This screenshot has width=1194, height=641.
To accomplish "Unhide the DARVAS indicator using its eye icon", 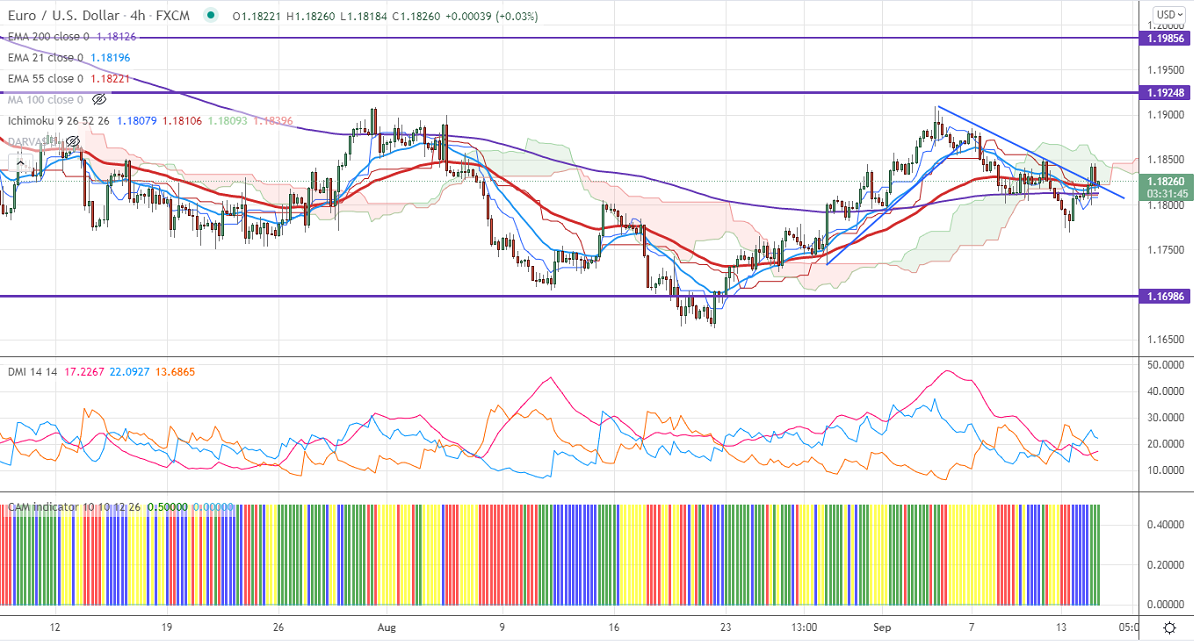I will pyautogui.click(x=72, y=142).
